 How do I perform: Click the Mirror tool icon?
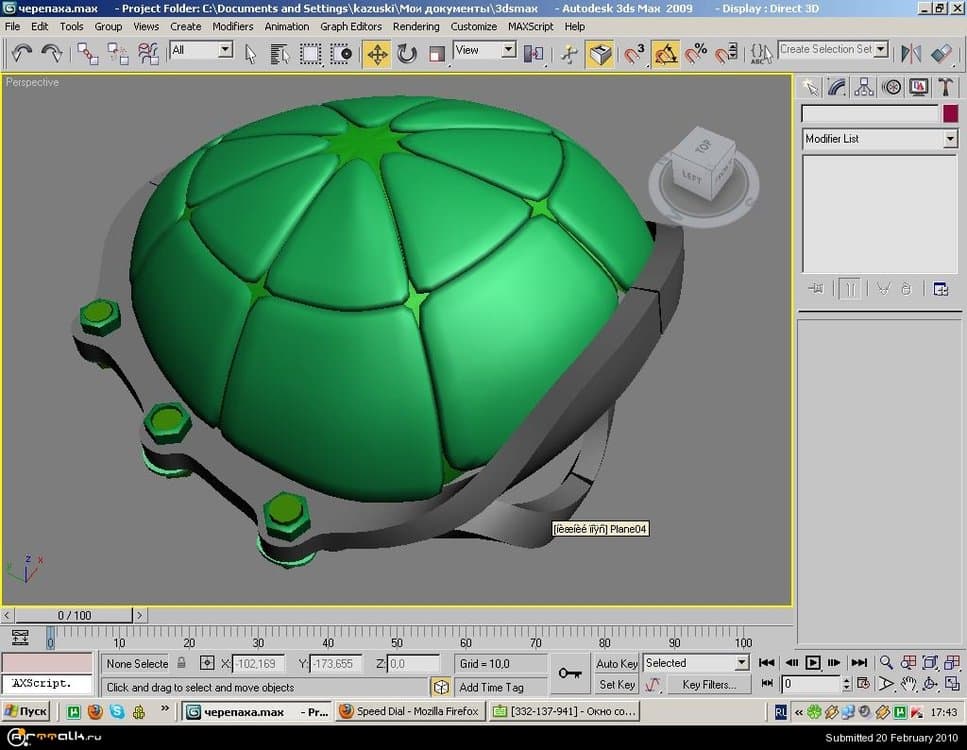pyautogui.click(x=911, y=54)
